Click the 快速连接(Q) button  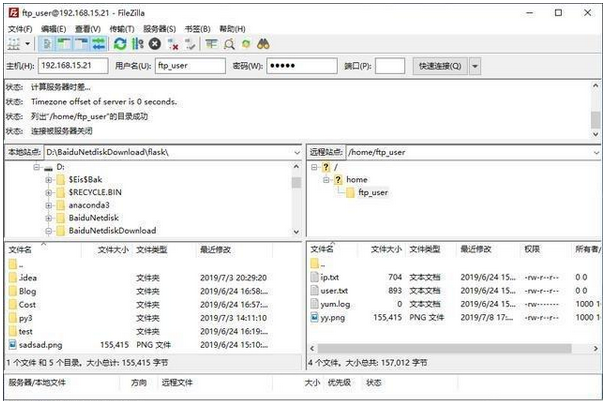tap(440, 66)
